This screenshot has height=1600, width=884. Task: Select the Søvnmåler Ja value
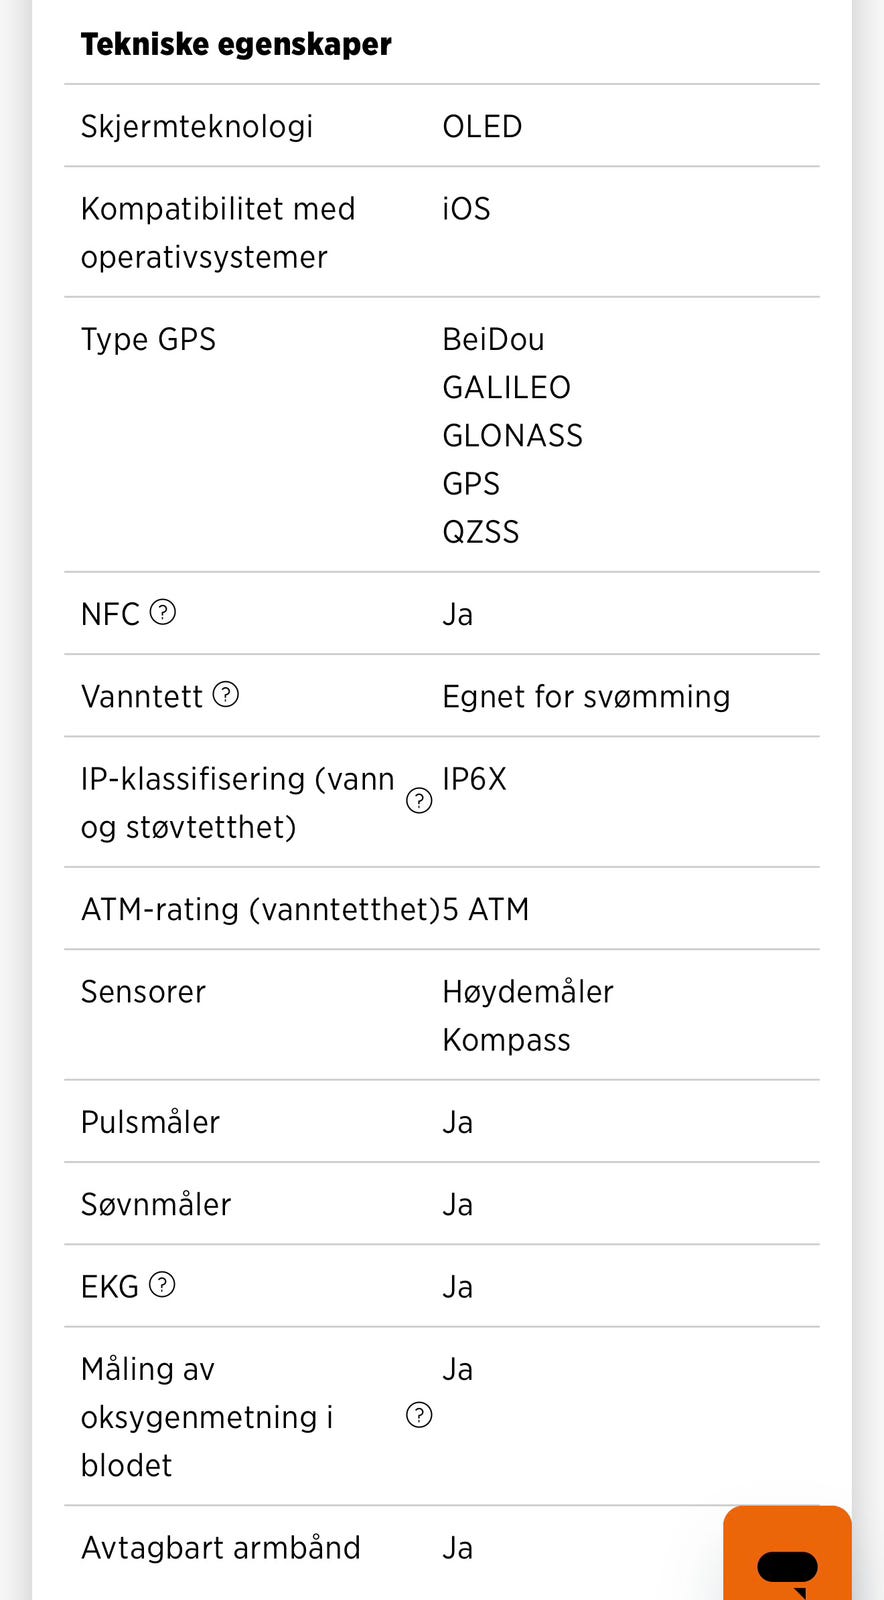[x=457, y=1203]
